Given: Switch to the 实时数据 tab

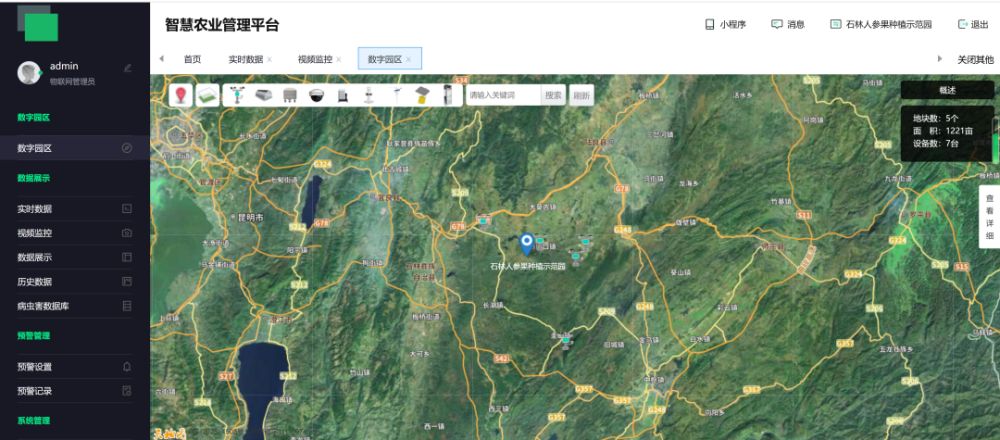Looking at the screenshot, I should pos(246,59).
